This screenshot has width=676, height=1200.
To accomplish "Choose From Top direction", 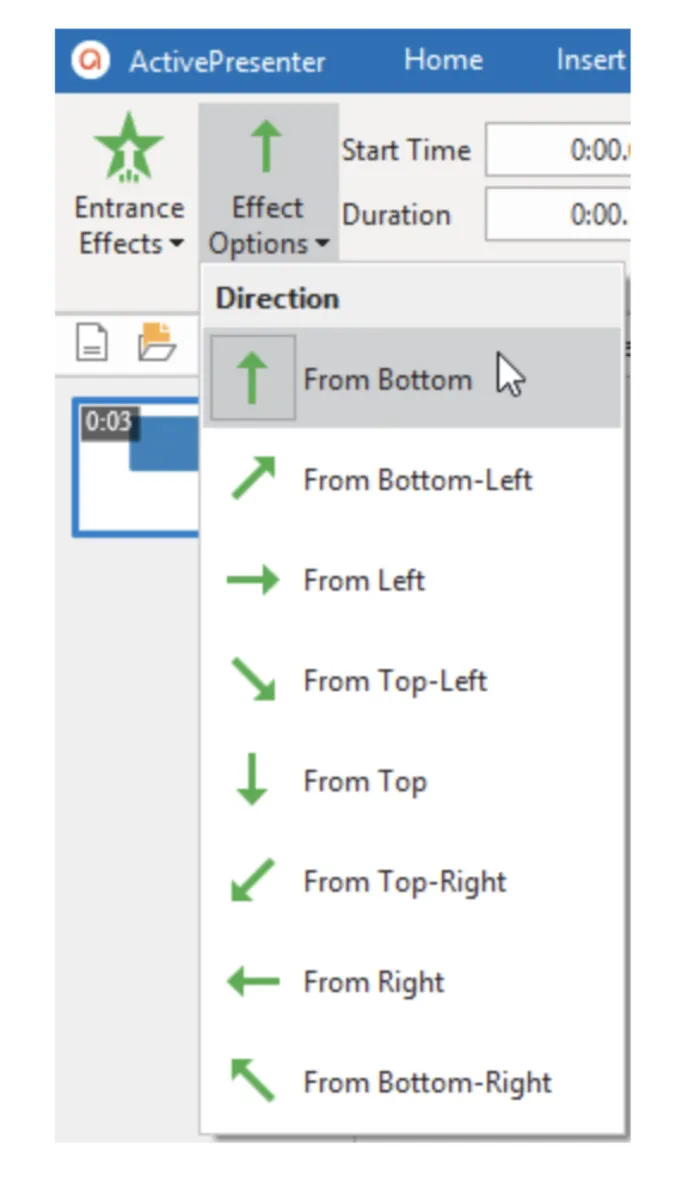I will pos(365,782).
